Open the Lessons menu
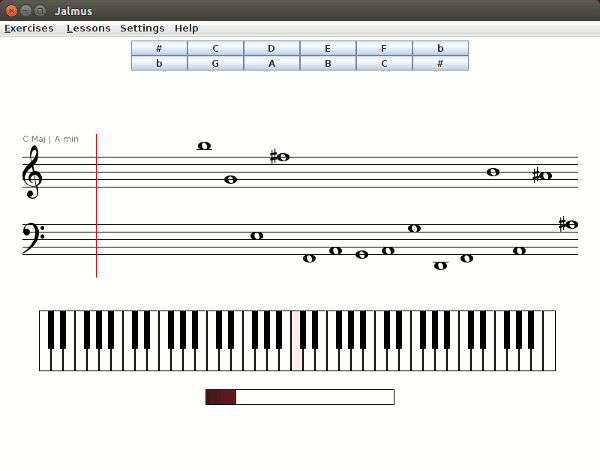The image size is (600, 471). coord(88,28)
